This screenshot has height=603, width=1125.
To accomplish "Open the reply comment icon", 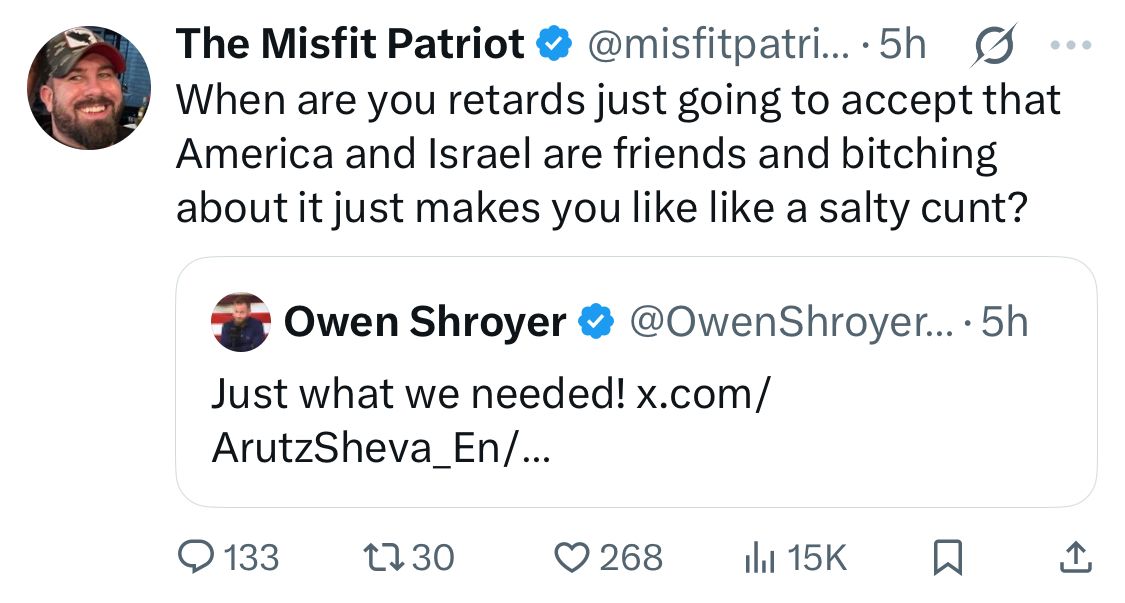I will click(194, 557).
